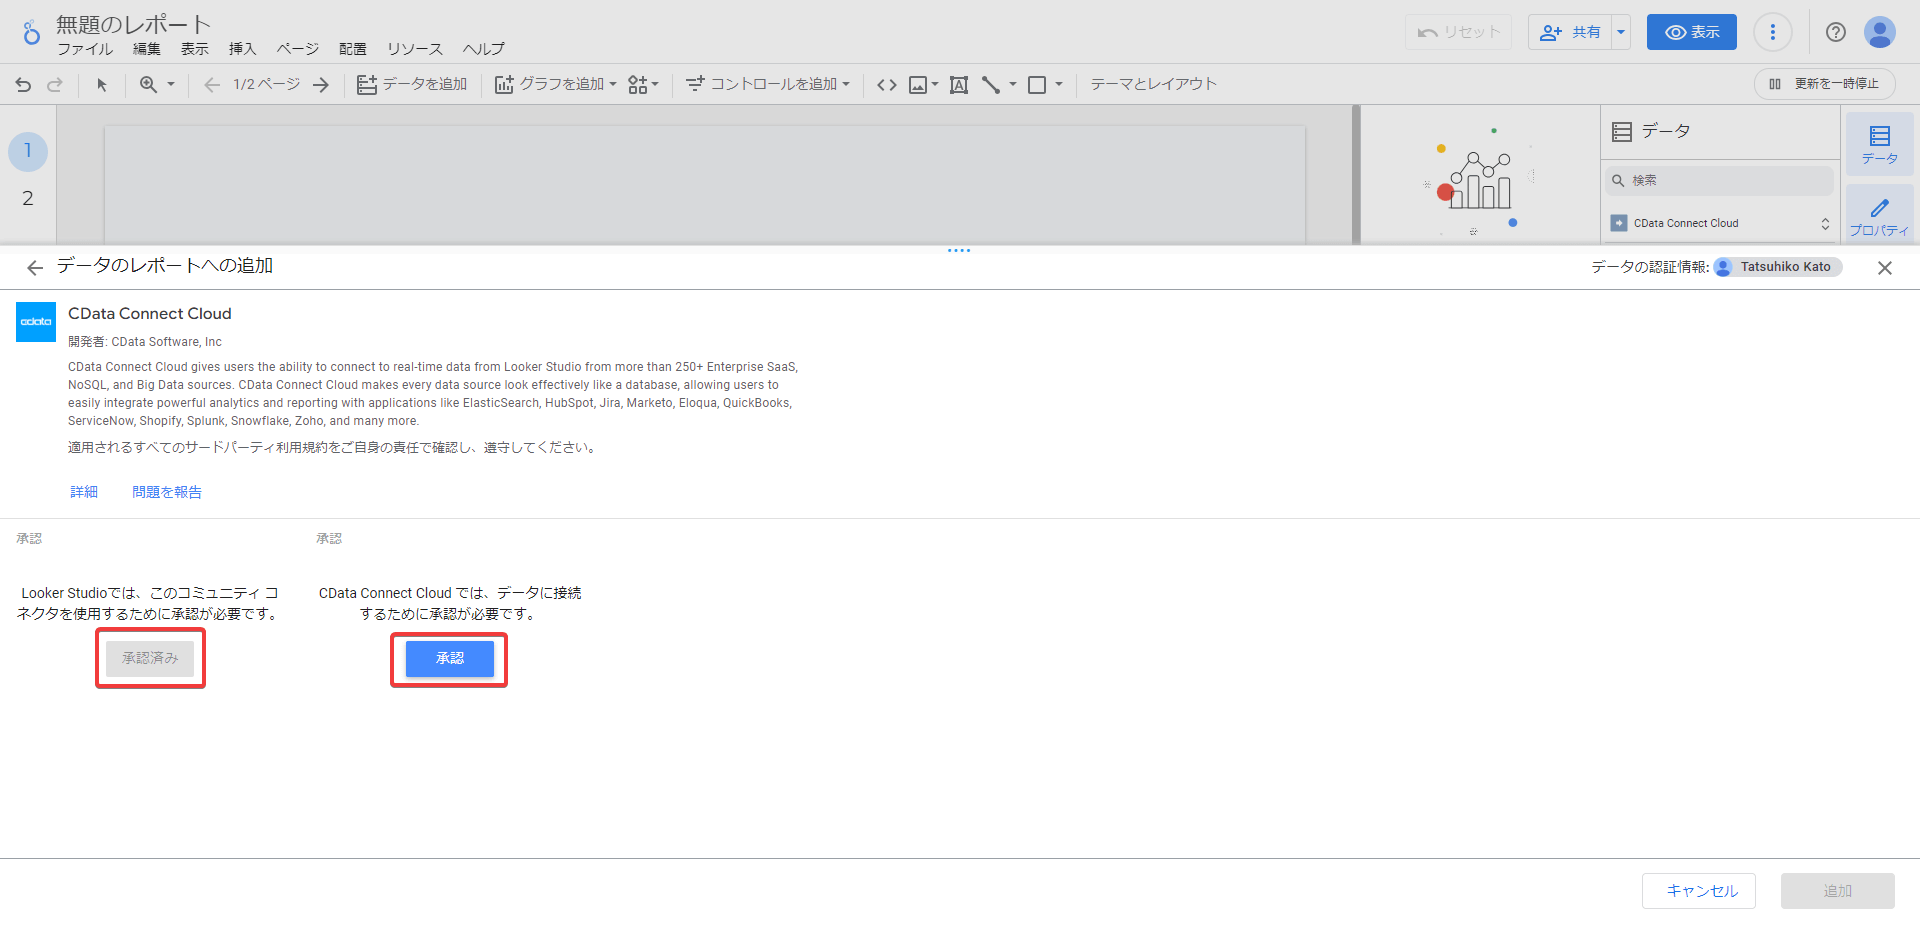This screenshot has height=929, width=1920.
Task: Click the 1/2ページ page indicator
Action: point(267,85)
